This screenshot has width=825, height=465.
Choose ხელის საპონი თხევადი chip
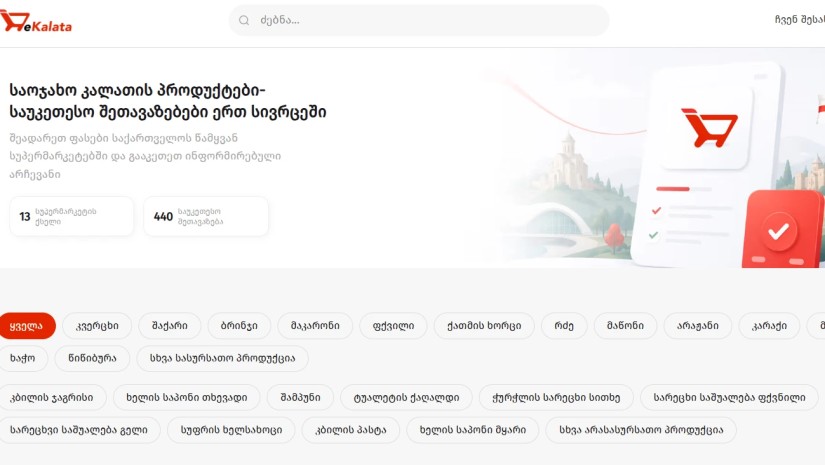[x=187, y=398]
